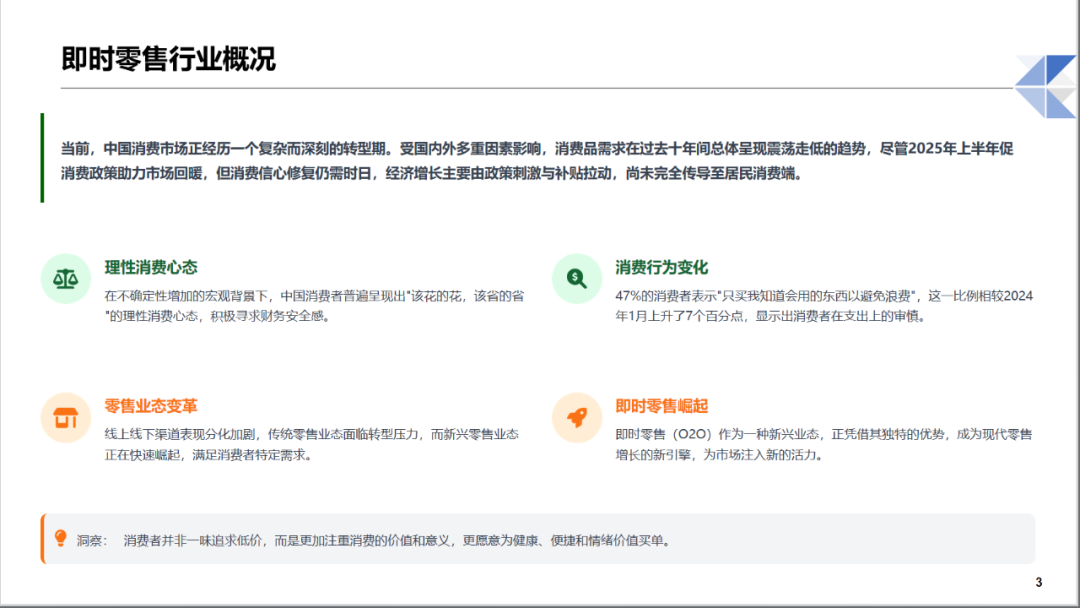Image resolution: width=1080 pixels, height=608 pixels.
Task: Select the paragraph describing 即时零售（O2O）
Action: click(x=823, y=444)
